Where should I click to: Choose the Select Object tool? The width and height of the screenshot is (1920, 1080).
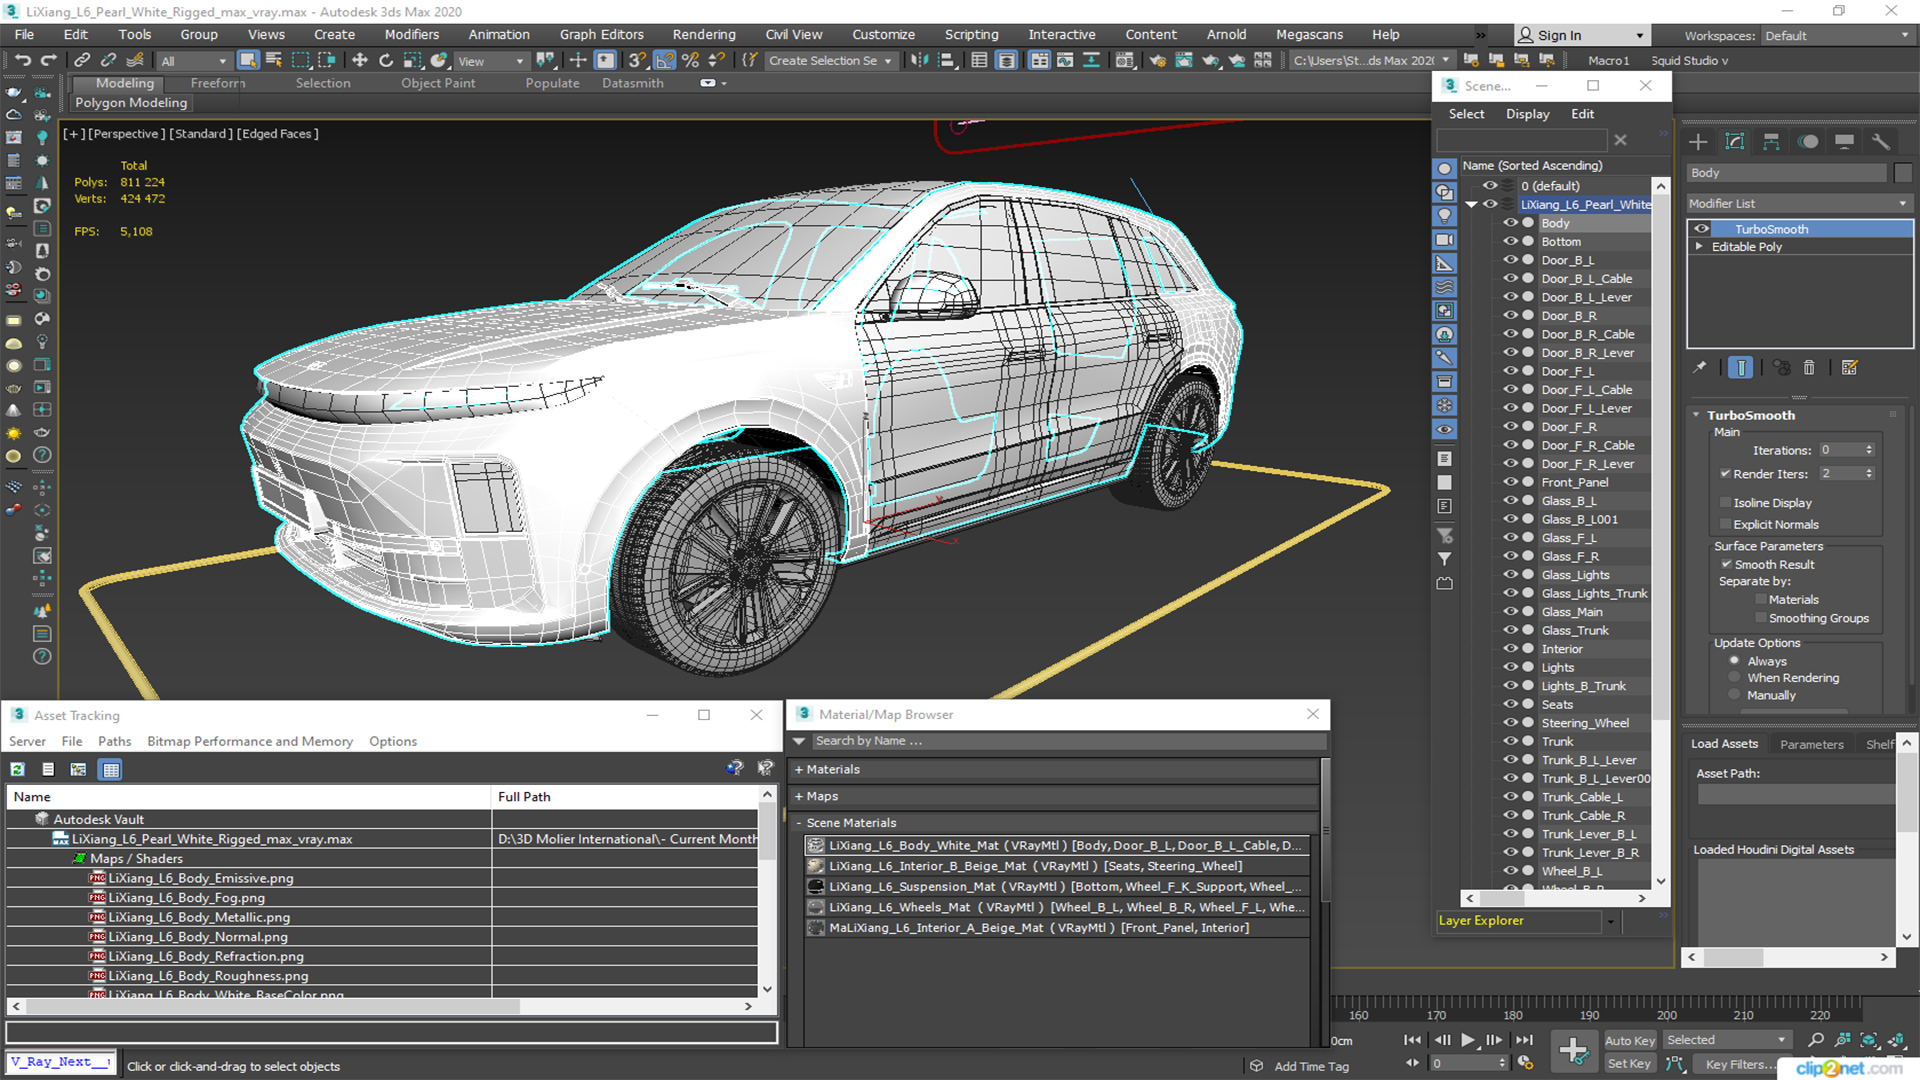click(248, 60)
